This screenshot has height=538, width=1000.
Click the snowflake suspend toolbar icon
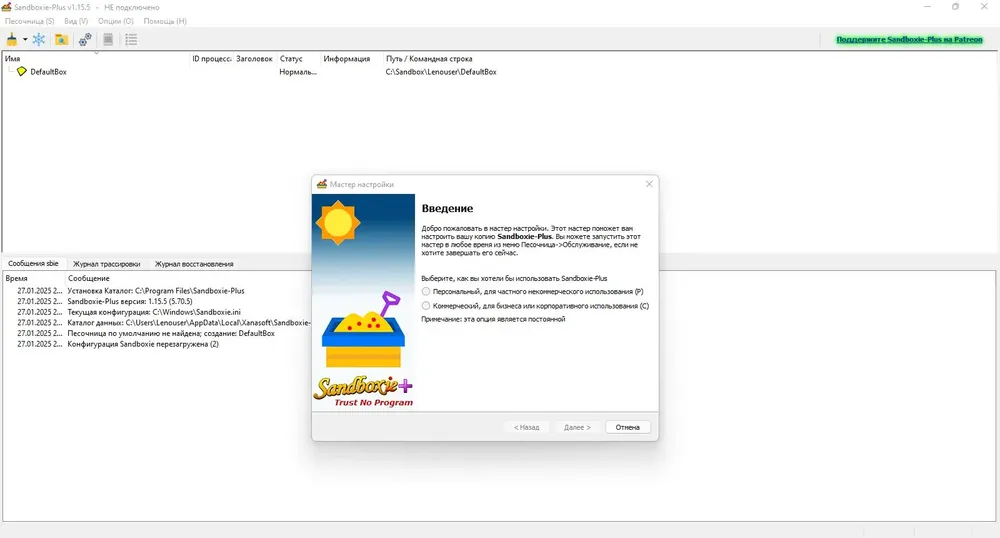pos(39,40)
